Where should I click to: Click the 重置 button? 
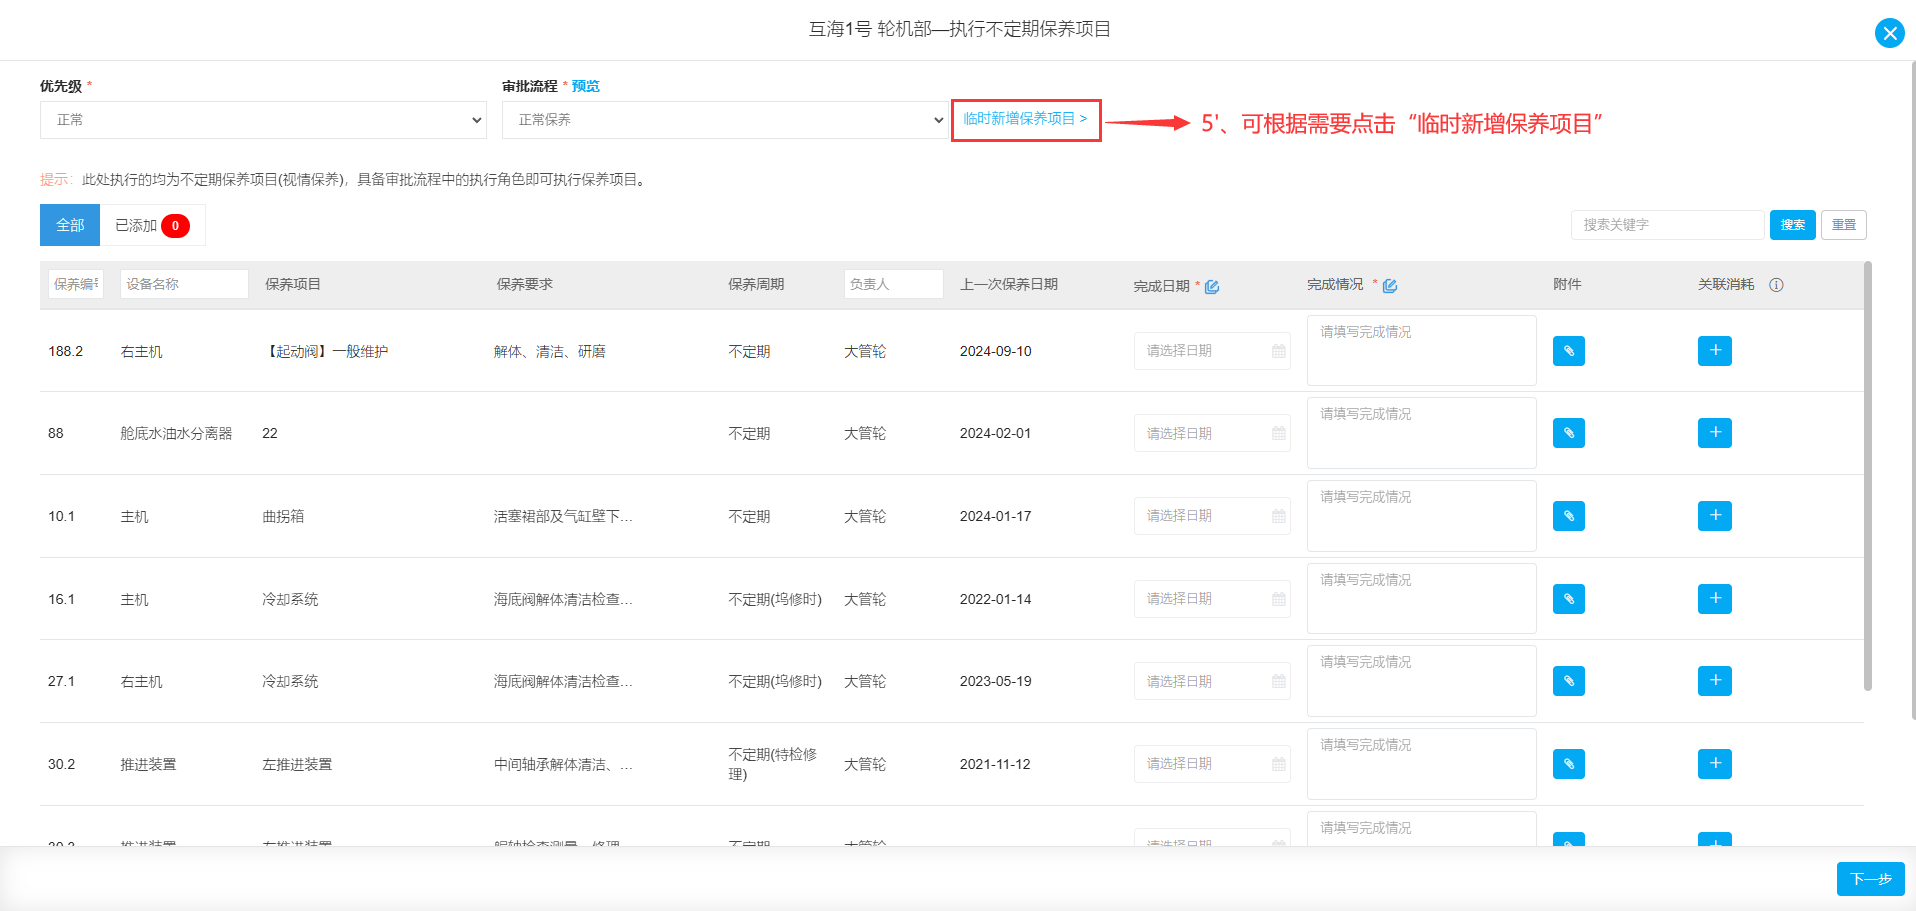click(x=1844, y=225)
